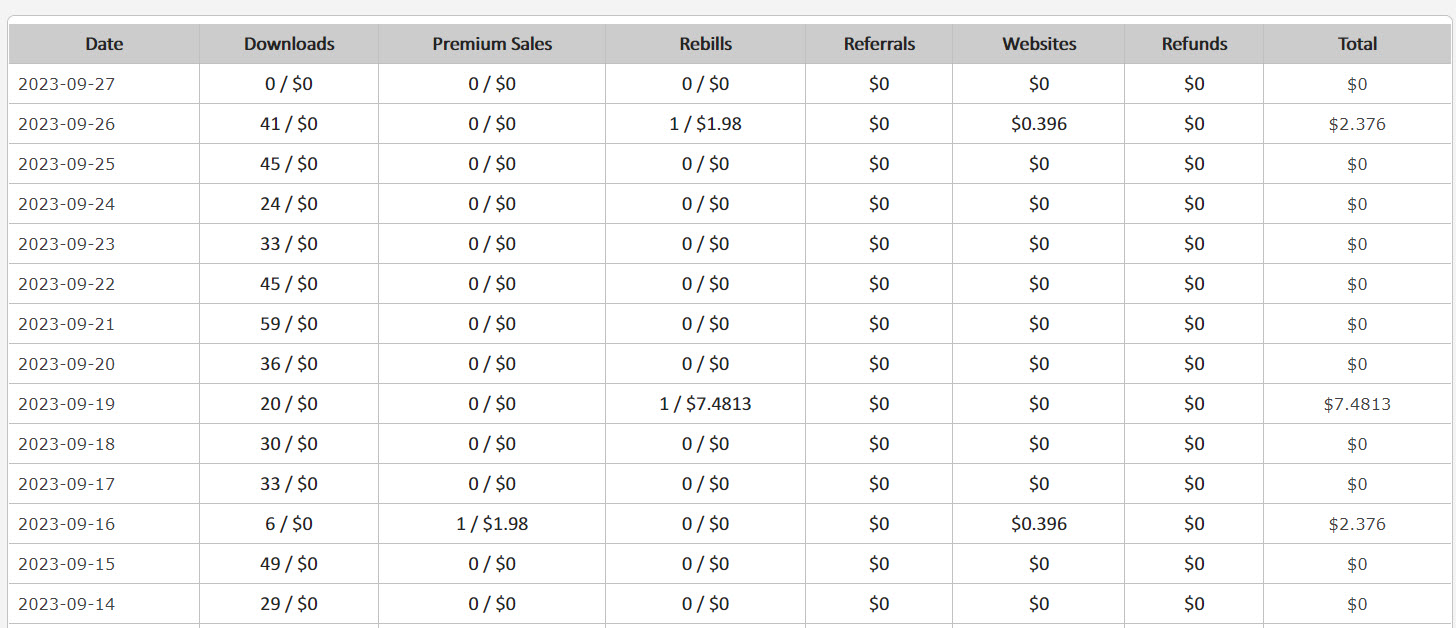Click the $2.376 total for 2023-09-16
This screenshot has width=1456, height=628.
(1357, 524)
